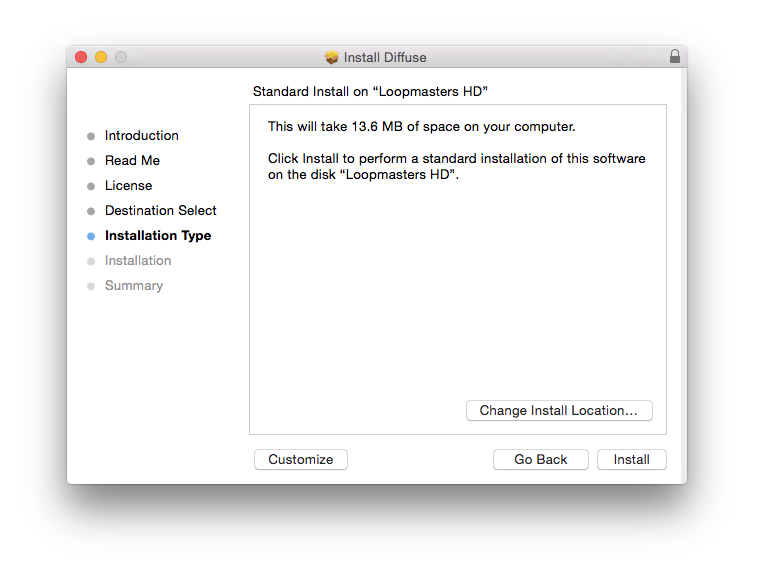Click Change Install Location… button
Image resolution: width=779 pixels, height=579 pixels.
pos(559,411)
